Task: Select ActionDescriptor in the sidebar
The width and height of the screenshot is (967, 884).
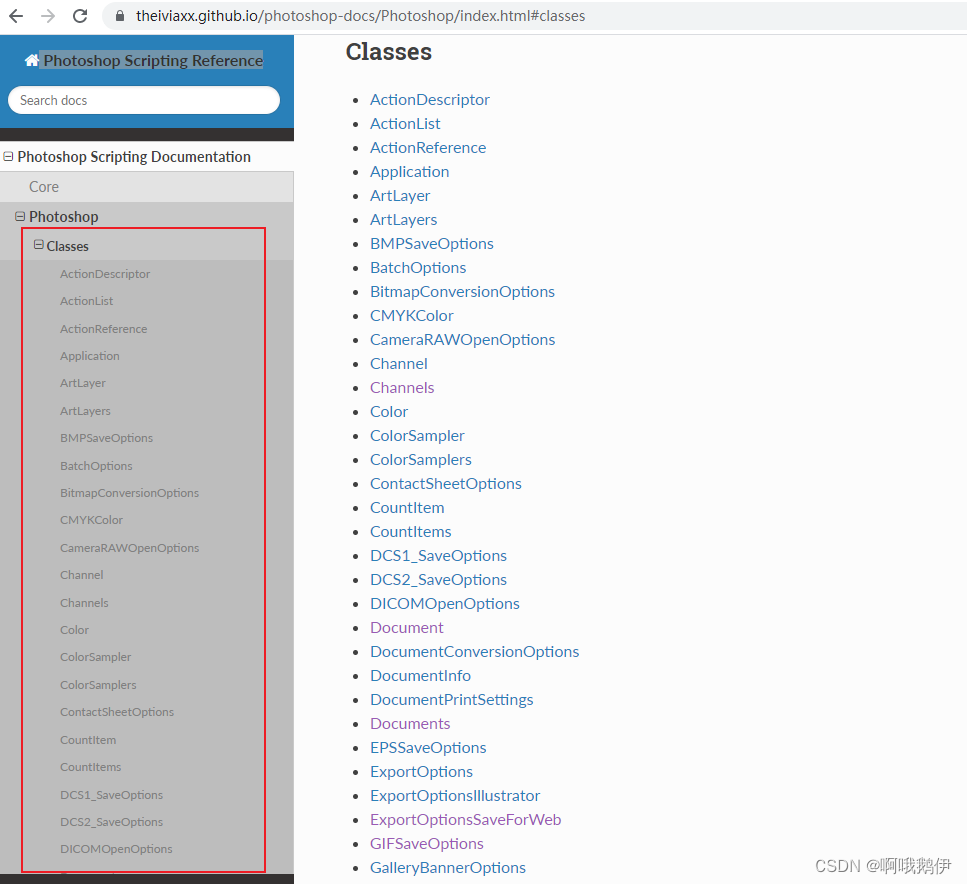Action: pyautogui.click(x=105, y=274)
